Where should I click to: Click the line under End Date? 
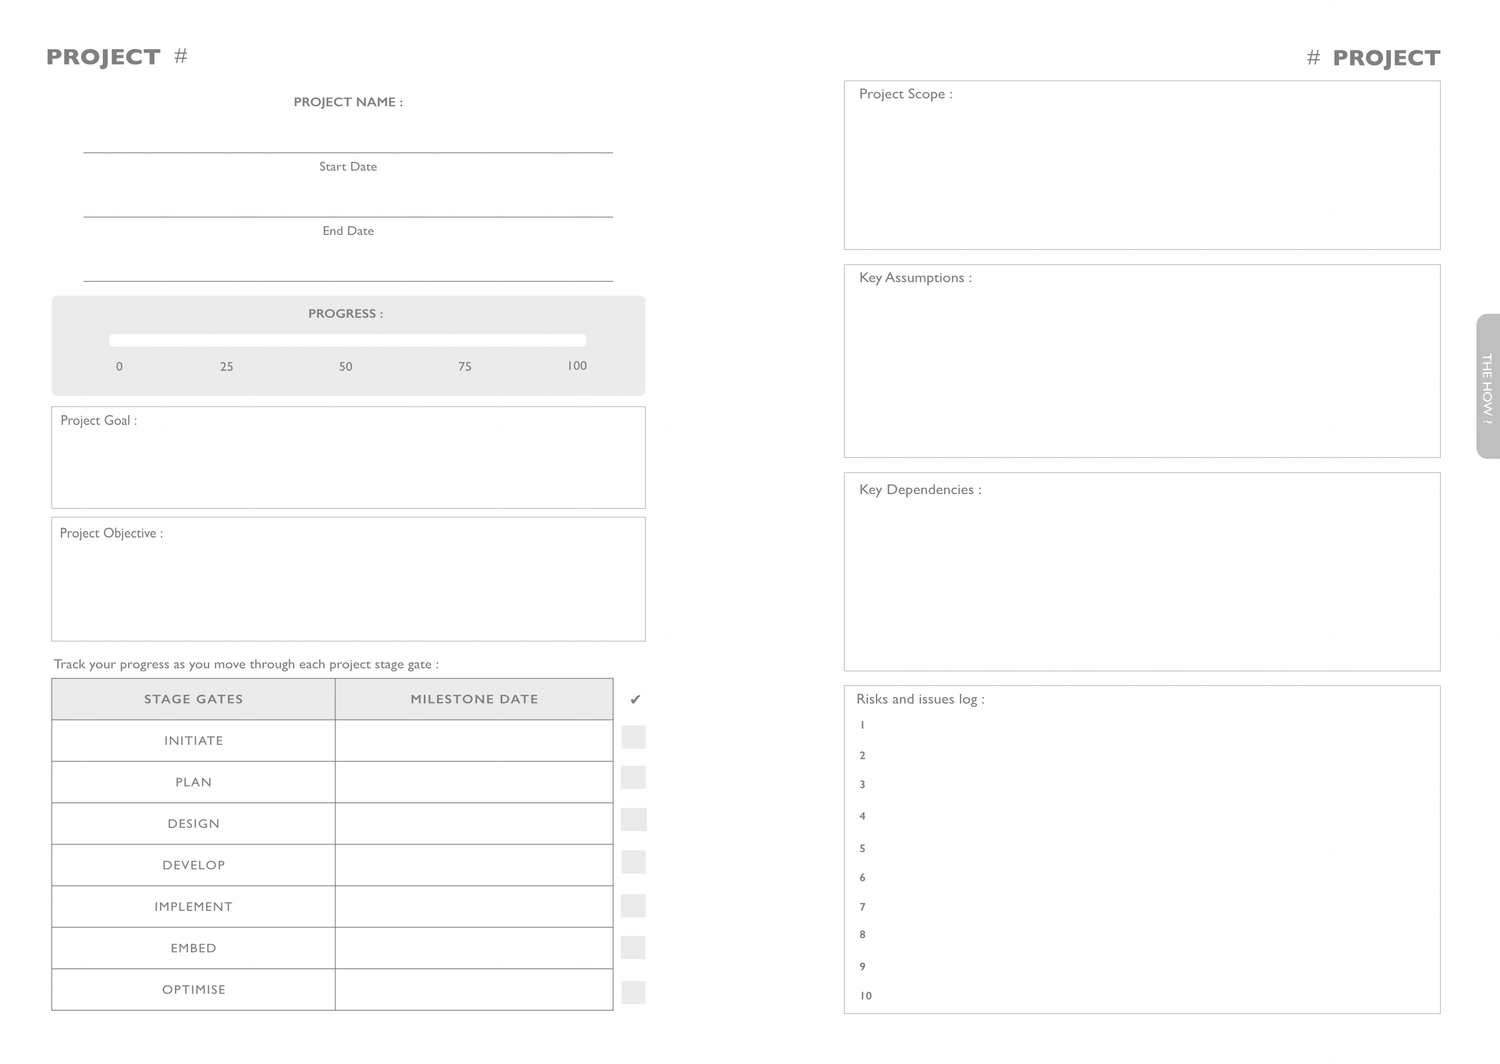coord(348,280)
